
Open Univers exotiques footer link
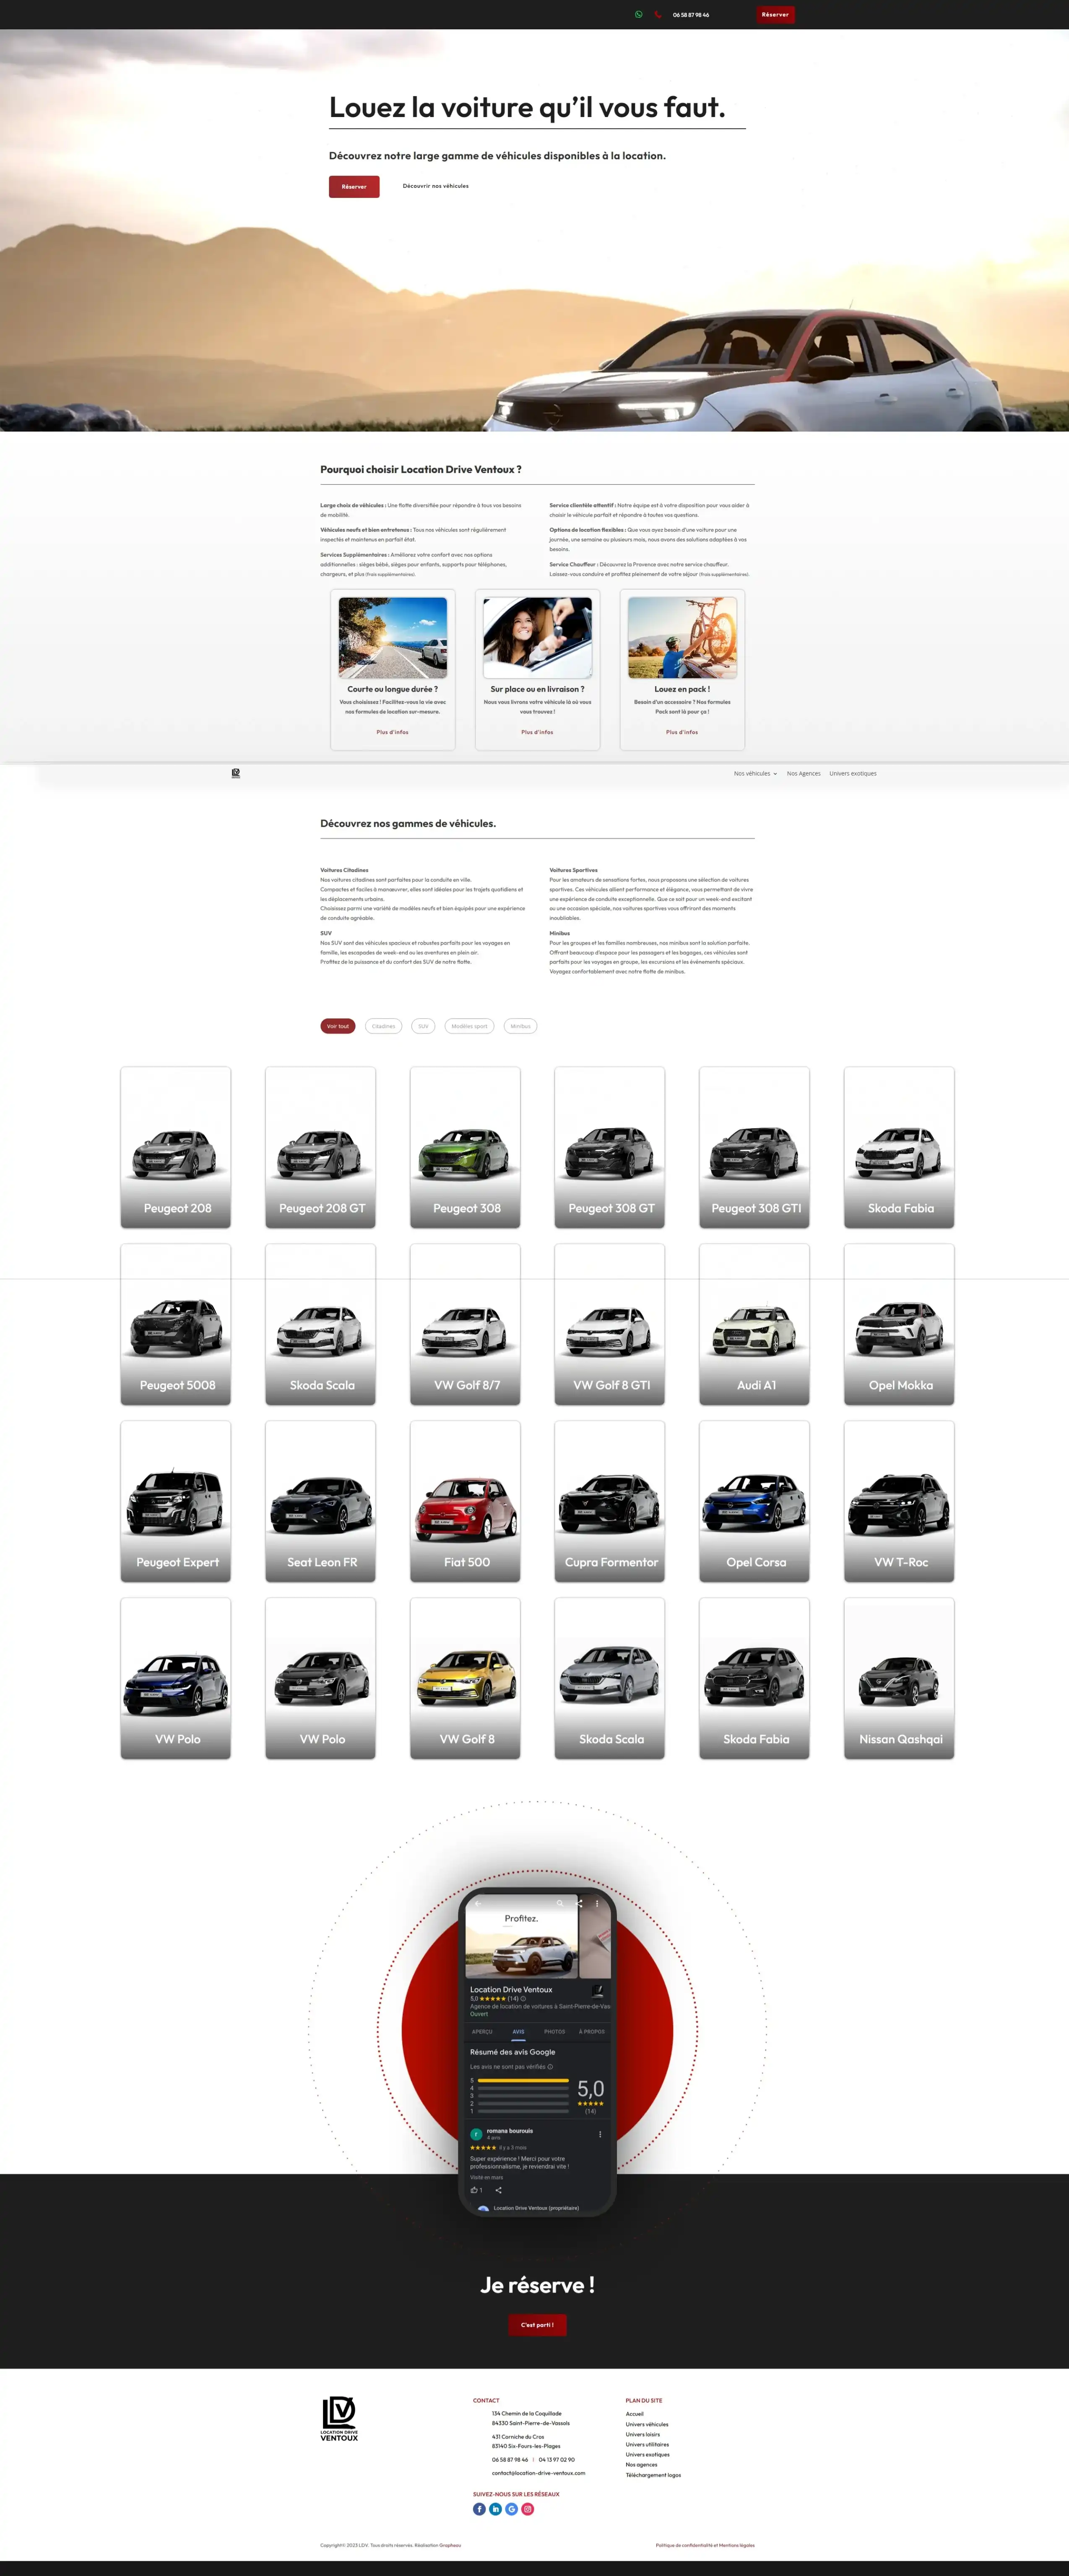coord(648,2454)
